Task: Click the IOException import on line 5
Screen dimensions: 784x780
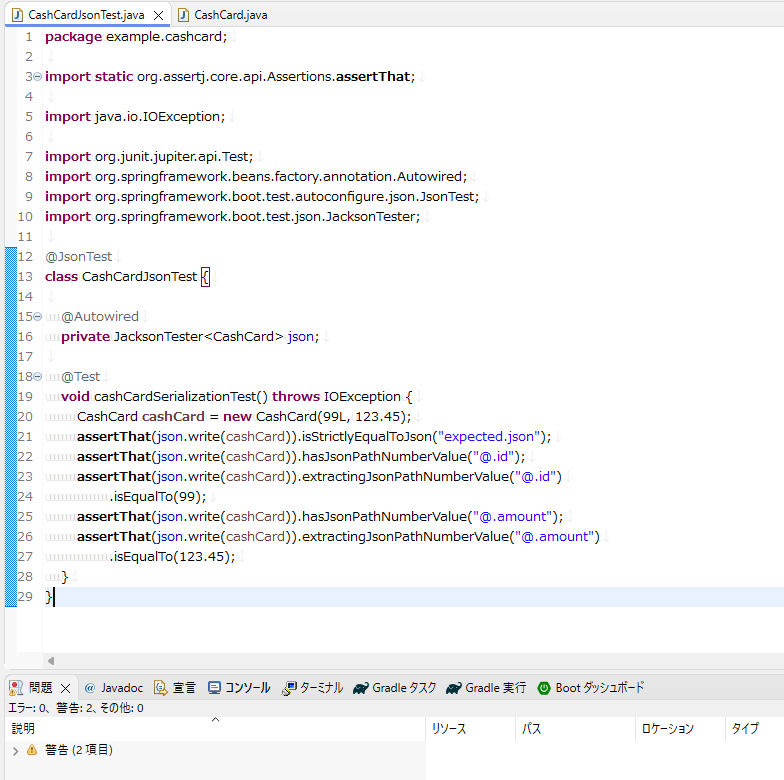Action: point(135,117)
